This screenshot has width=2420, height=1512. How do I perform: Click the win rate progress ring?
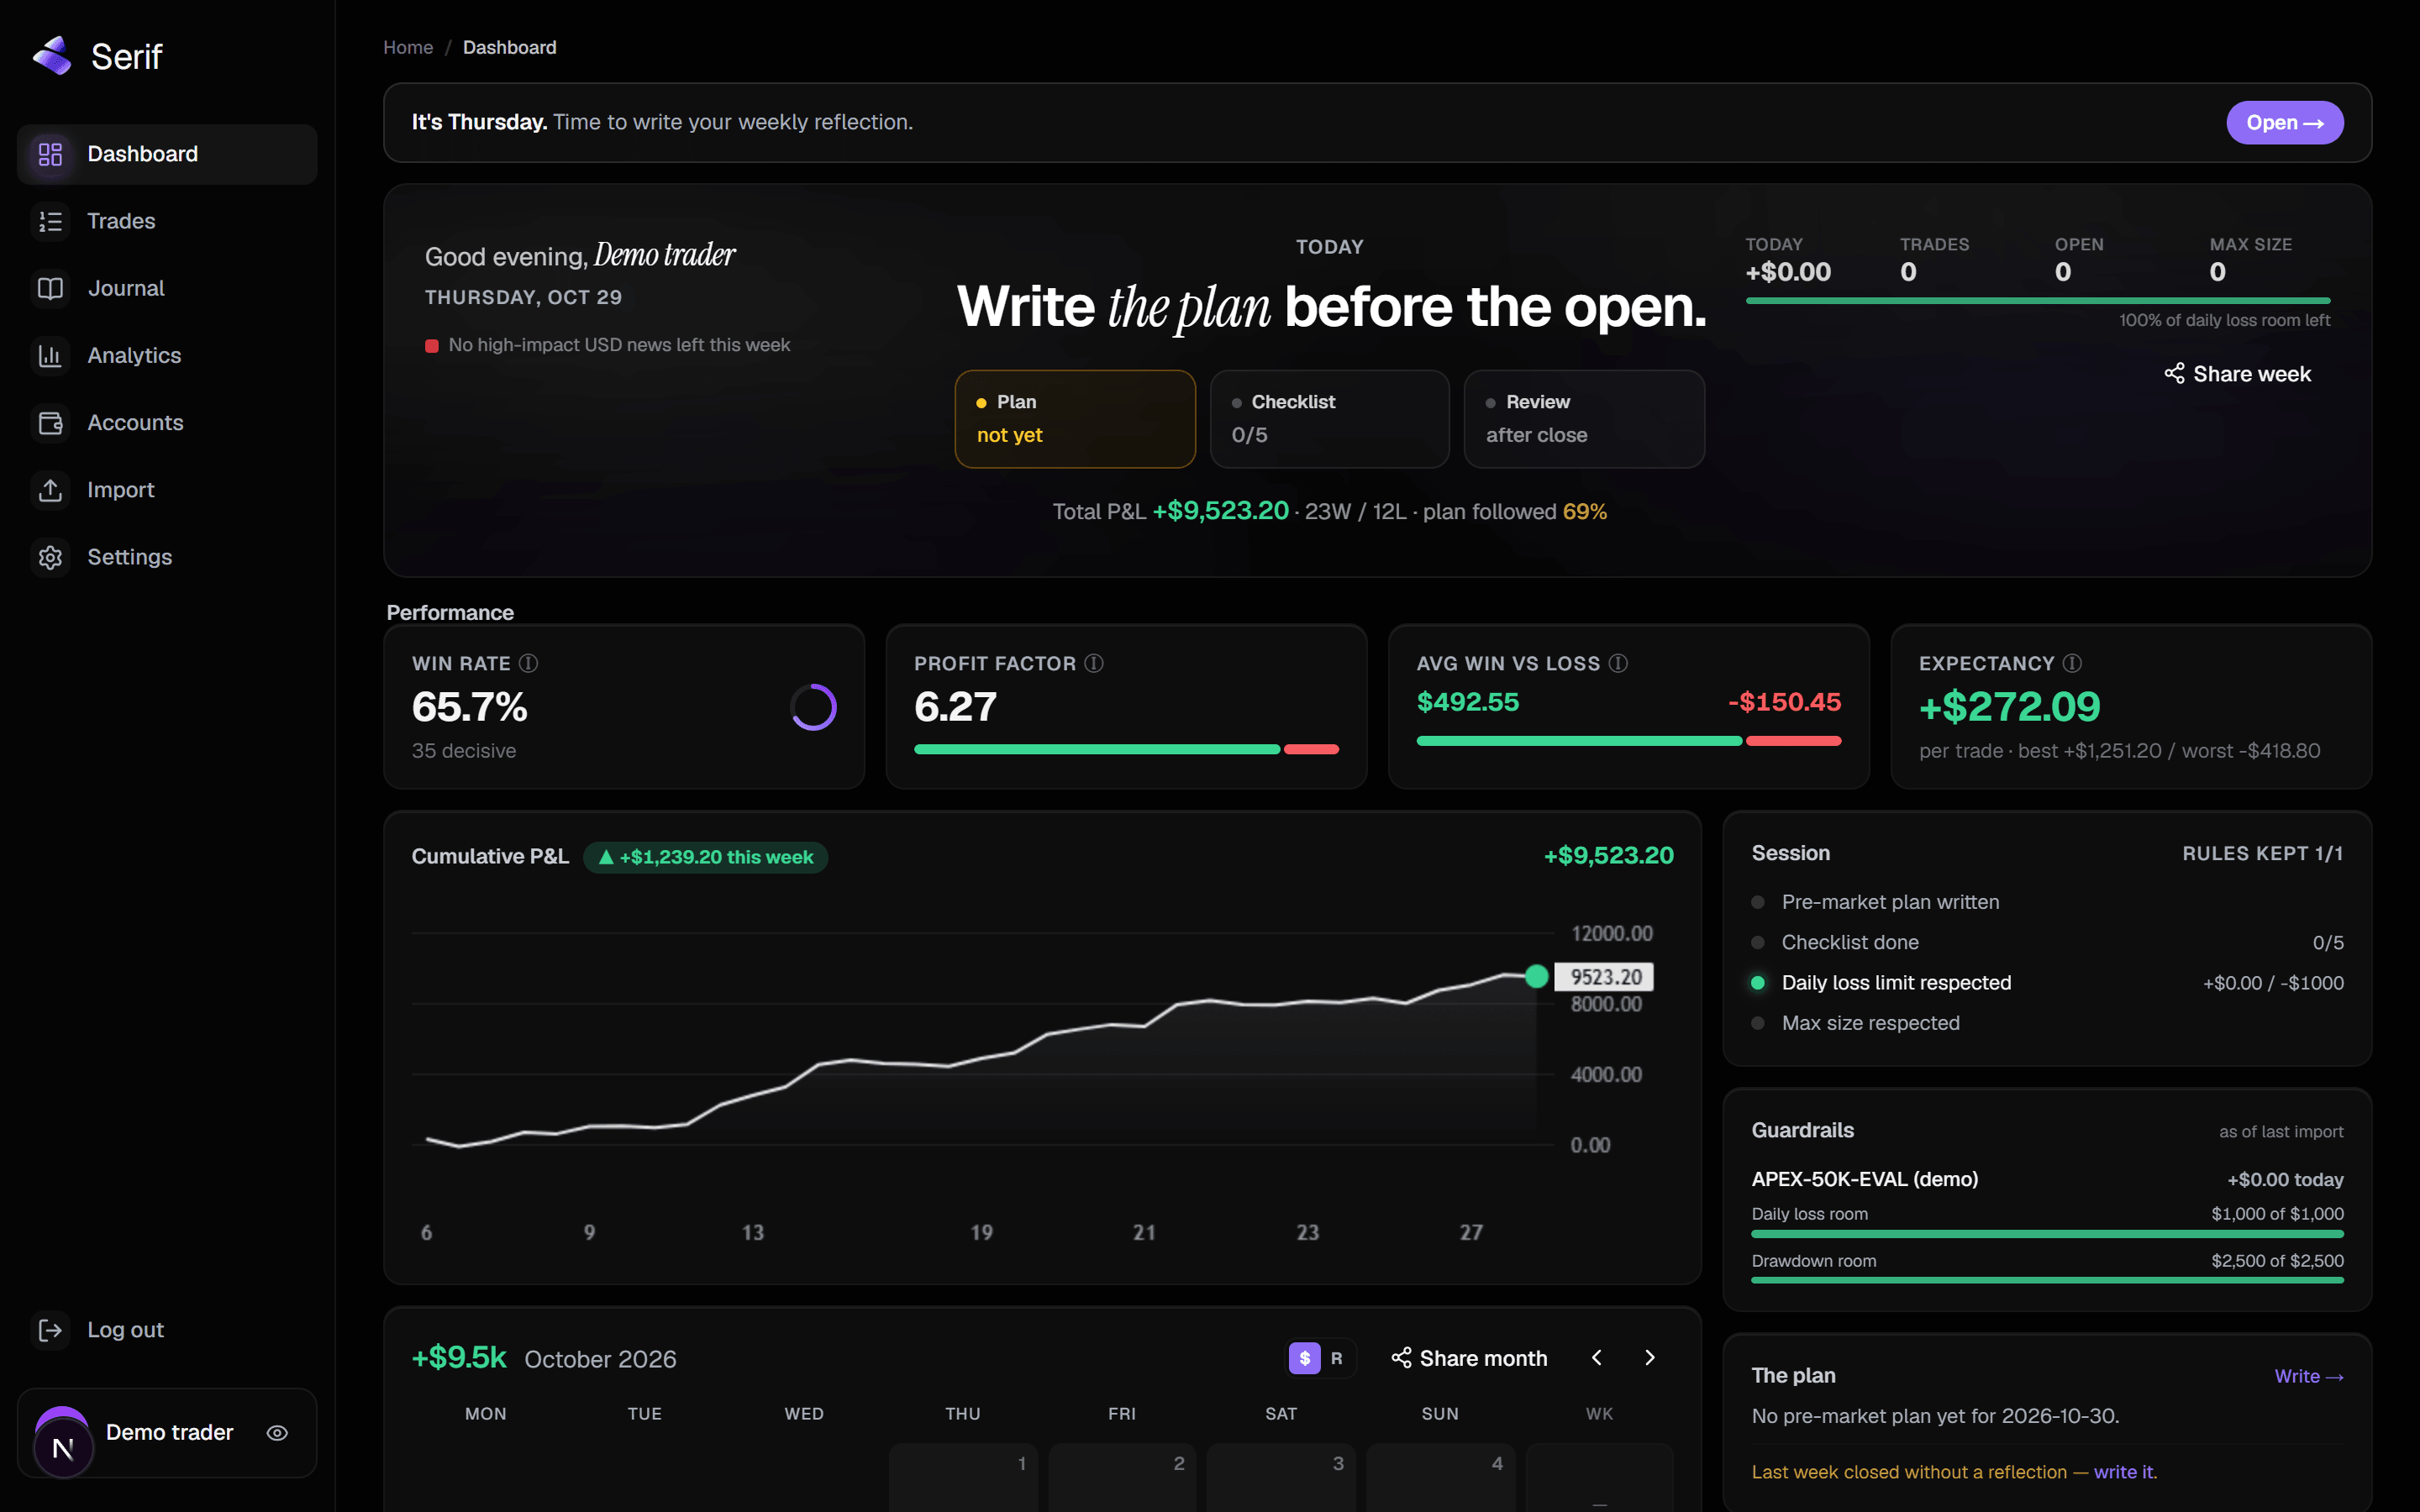[x=813, y=707]
